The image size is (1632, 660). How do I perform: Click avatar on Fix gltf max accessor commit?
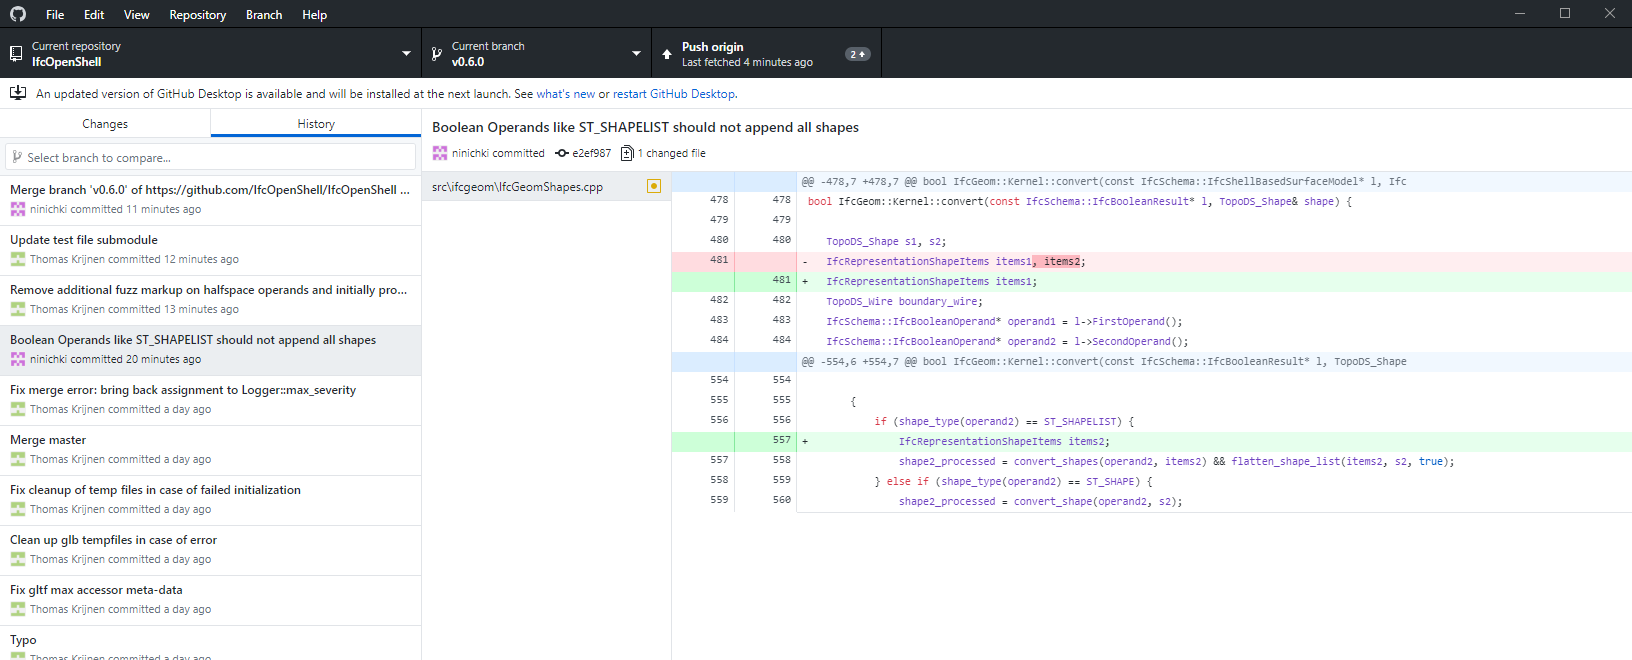(x=18, y=609)
